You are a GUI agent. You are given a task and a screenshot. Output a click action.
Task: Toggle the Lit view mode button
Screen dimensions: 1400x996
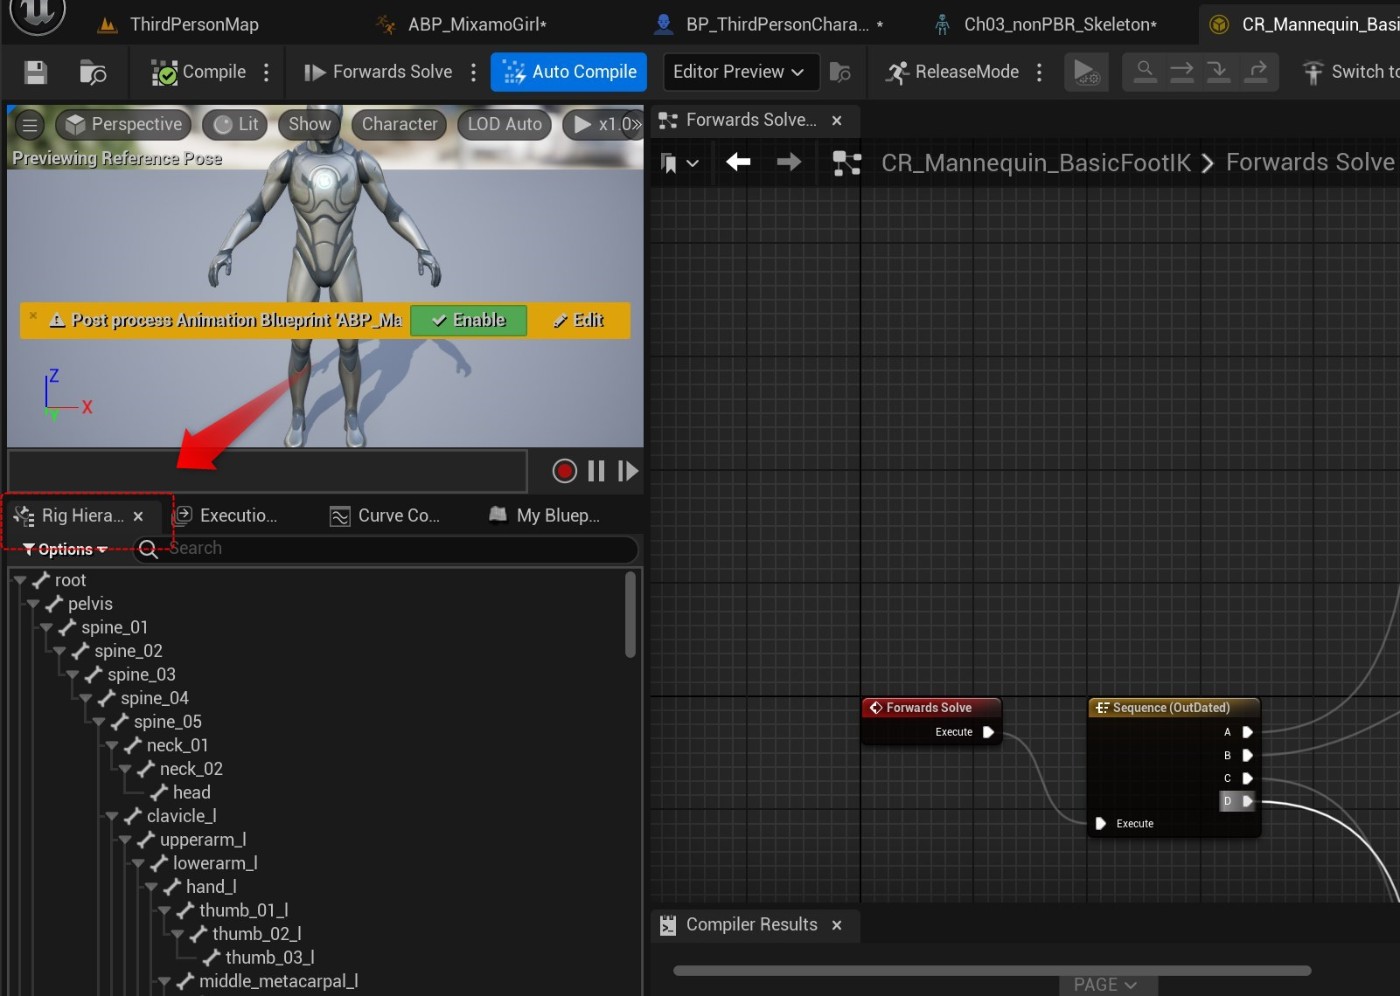236,125
